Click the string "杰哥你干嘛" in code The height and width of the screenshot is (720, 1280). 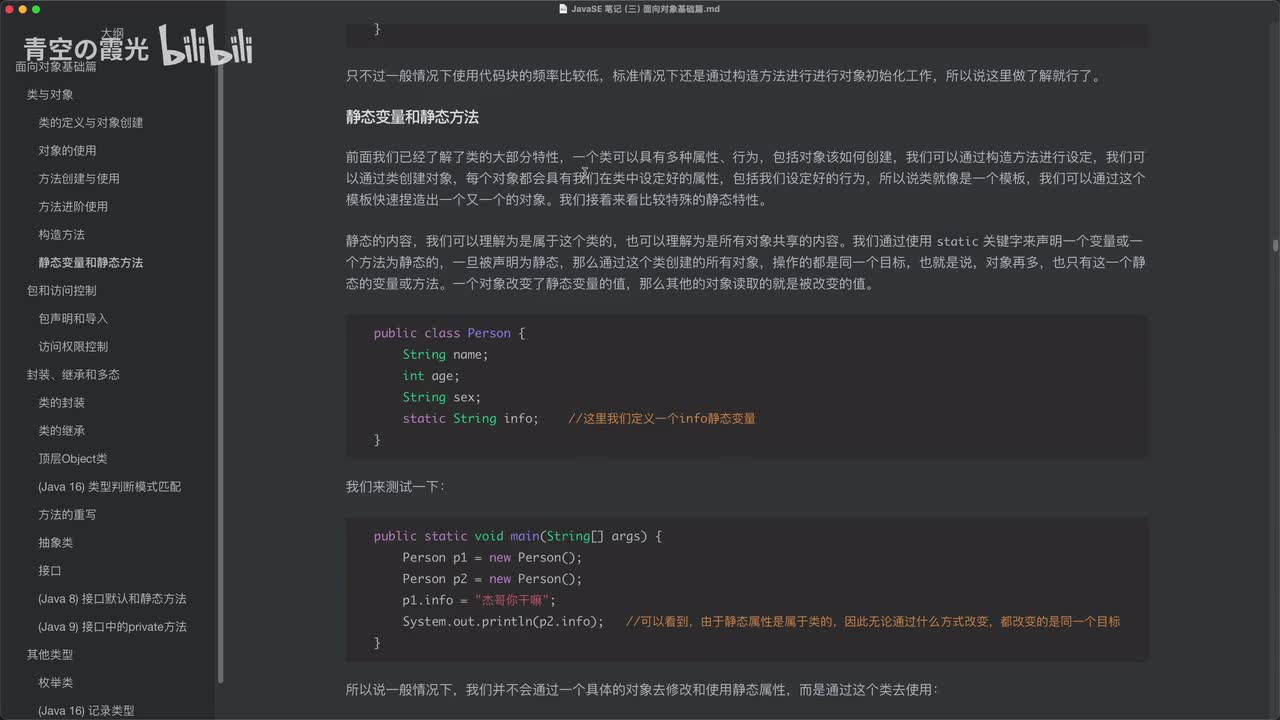point(514,600)
